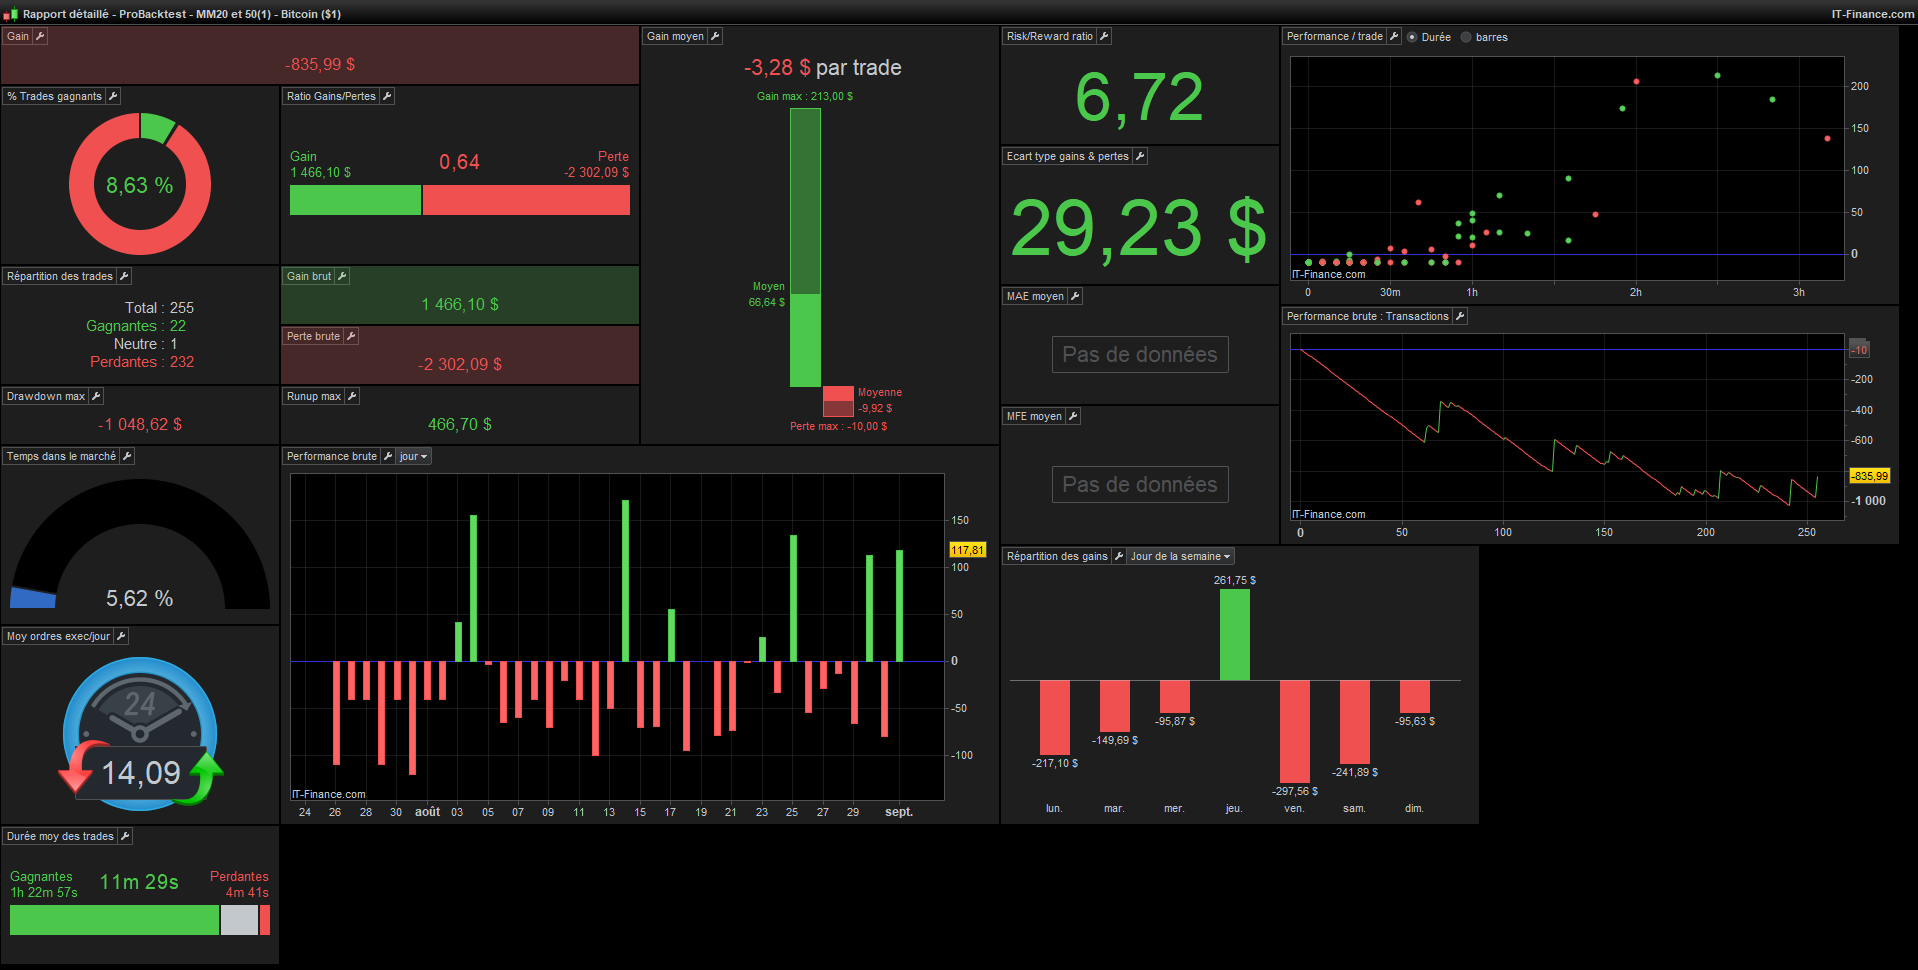Screen dimensions: 1918x970
Task: Click the IT-Finance.com link at top right
Action: pyautogui.click(x=1873, y=14)
